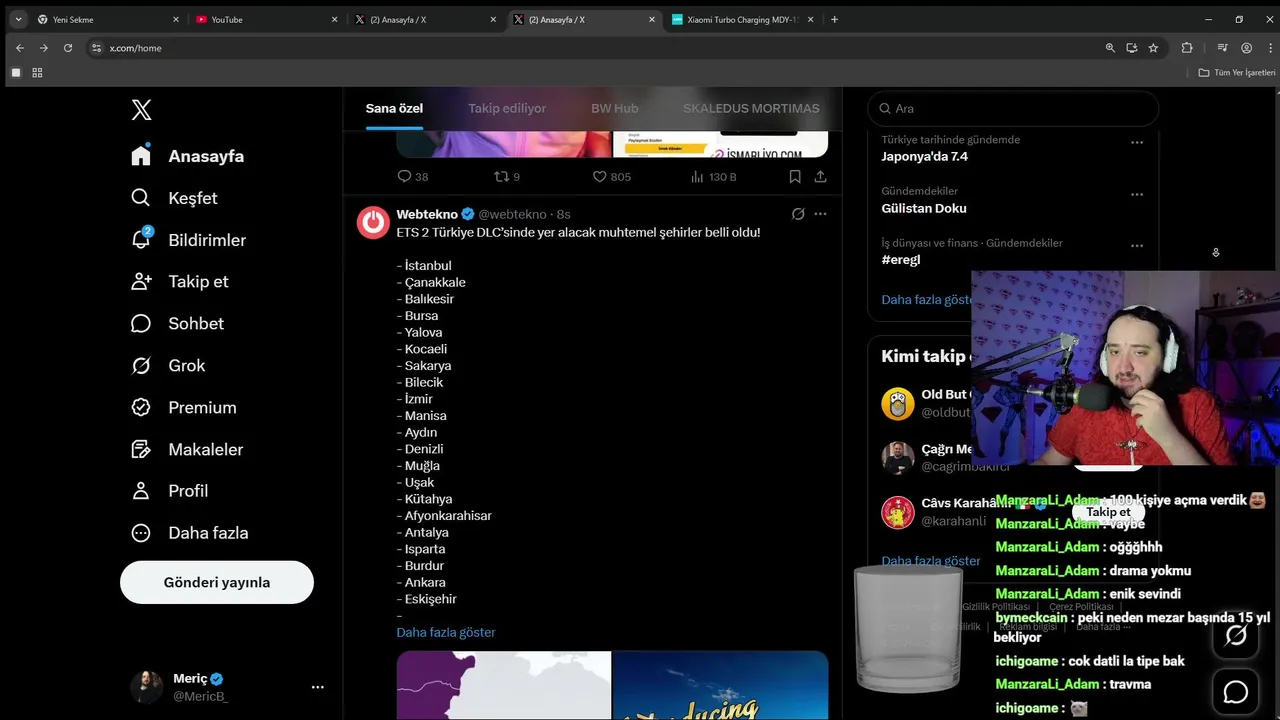
Task: Click Grok icon on Webtekno post
Action: [798, 214]
